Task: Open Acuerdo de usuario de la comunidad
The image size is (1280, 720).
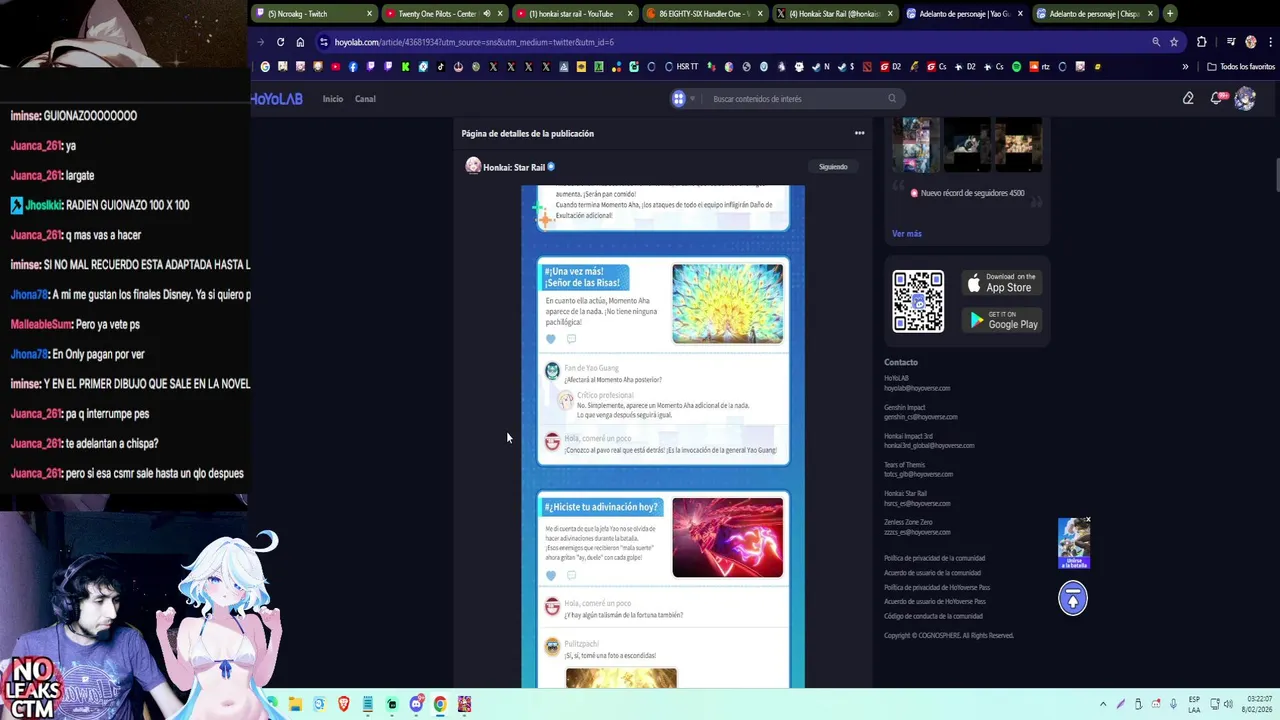Action: click(x=932, y=573)
